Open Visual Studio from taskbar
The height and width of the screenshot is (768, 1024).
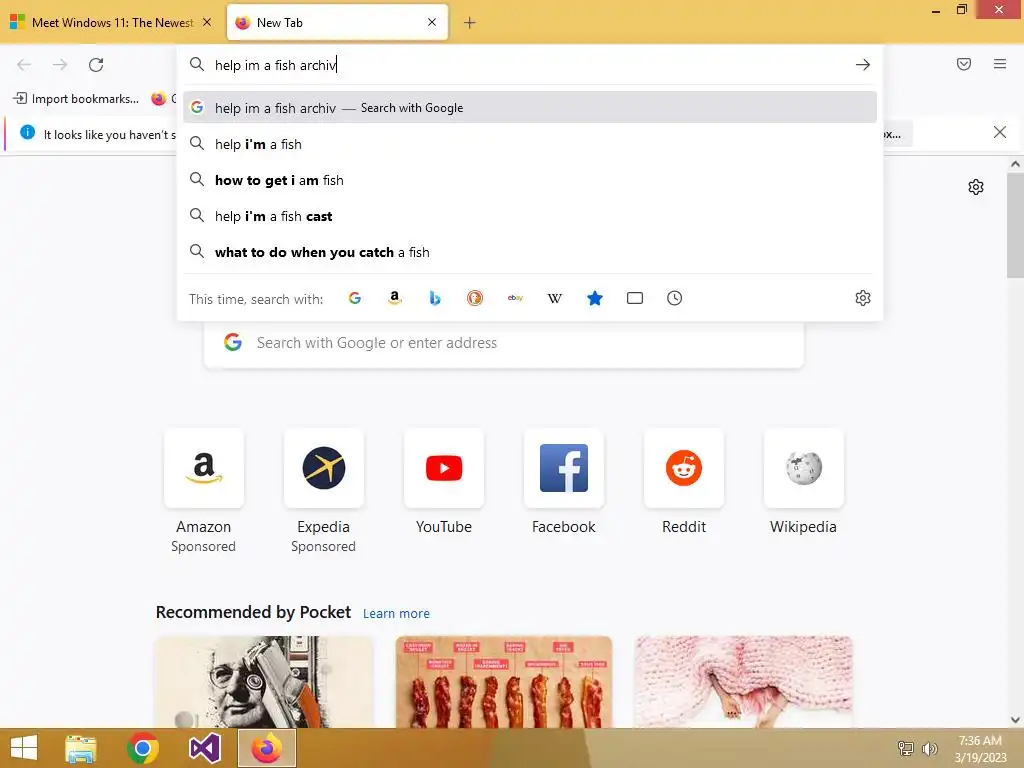pyautogui.click(x=204, y=748)
